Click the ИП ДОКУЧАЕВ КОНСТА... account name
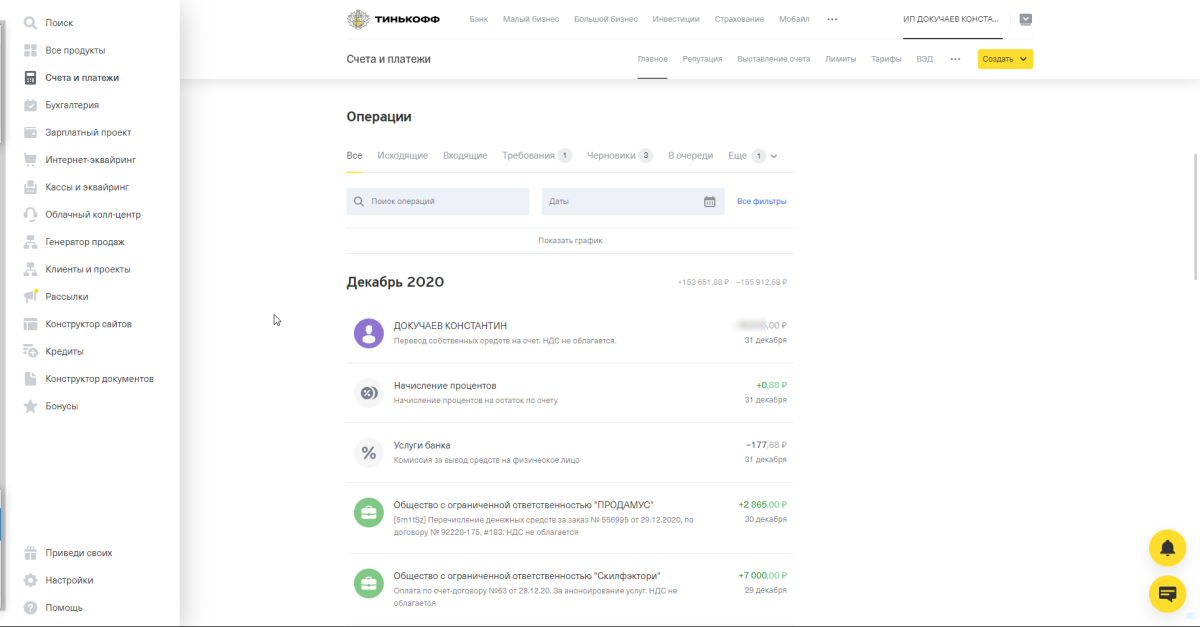 pos(951,19)
